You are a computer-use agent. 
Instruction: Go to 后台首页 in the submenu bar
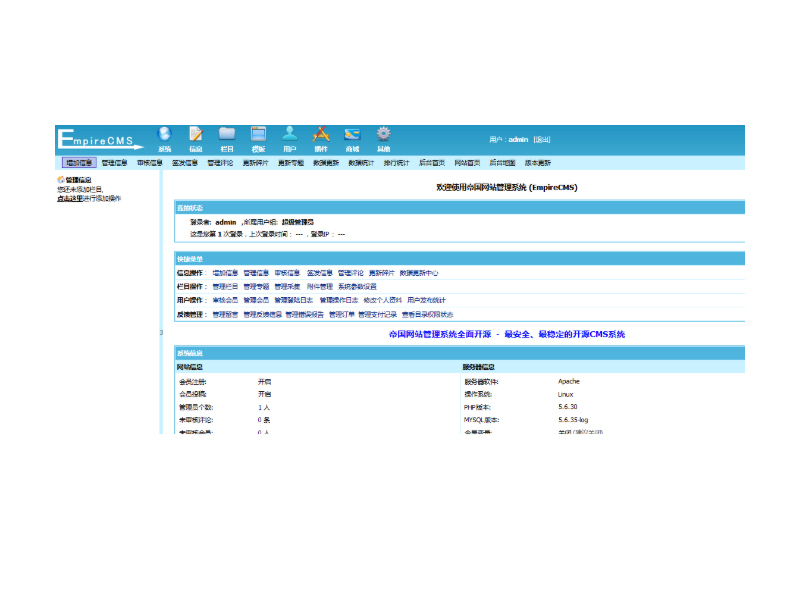(x=431, y=162)
